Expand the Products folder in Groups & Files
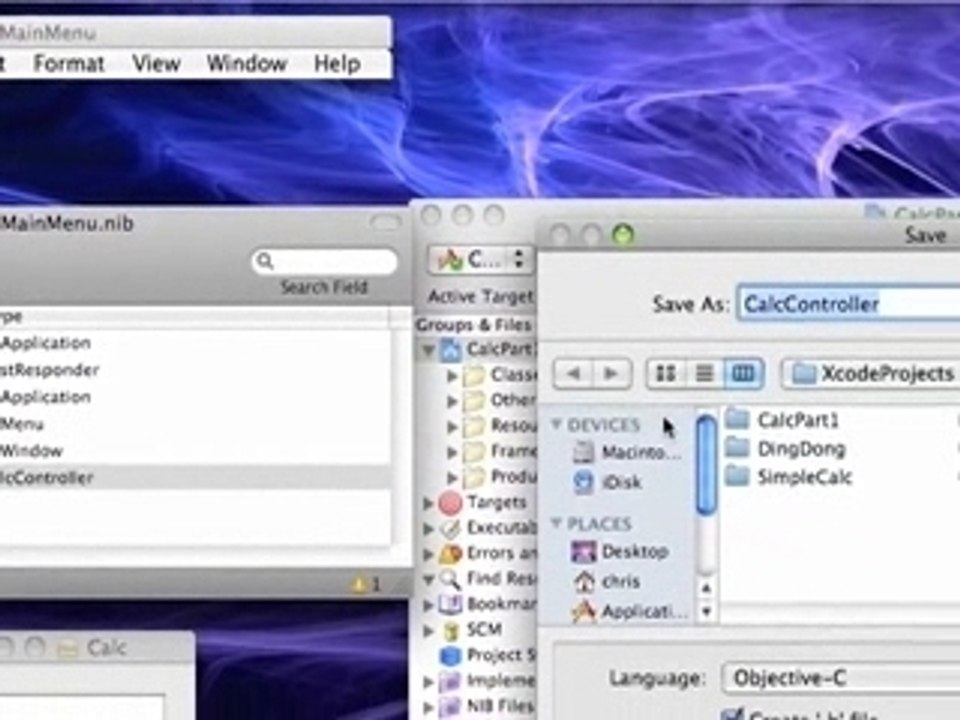Screen dimensions: 960x720 (452, 477)
